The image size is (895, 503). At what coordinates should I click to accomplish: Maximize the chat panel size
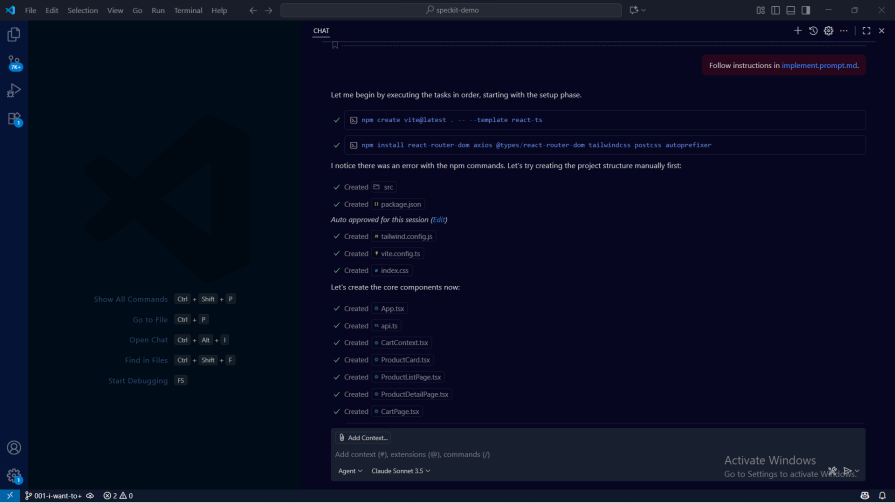click(x=866, y=31)
